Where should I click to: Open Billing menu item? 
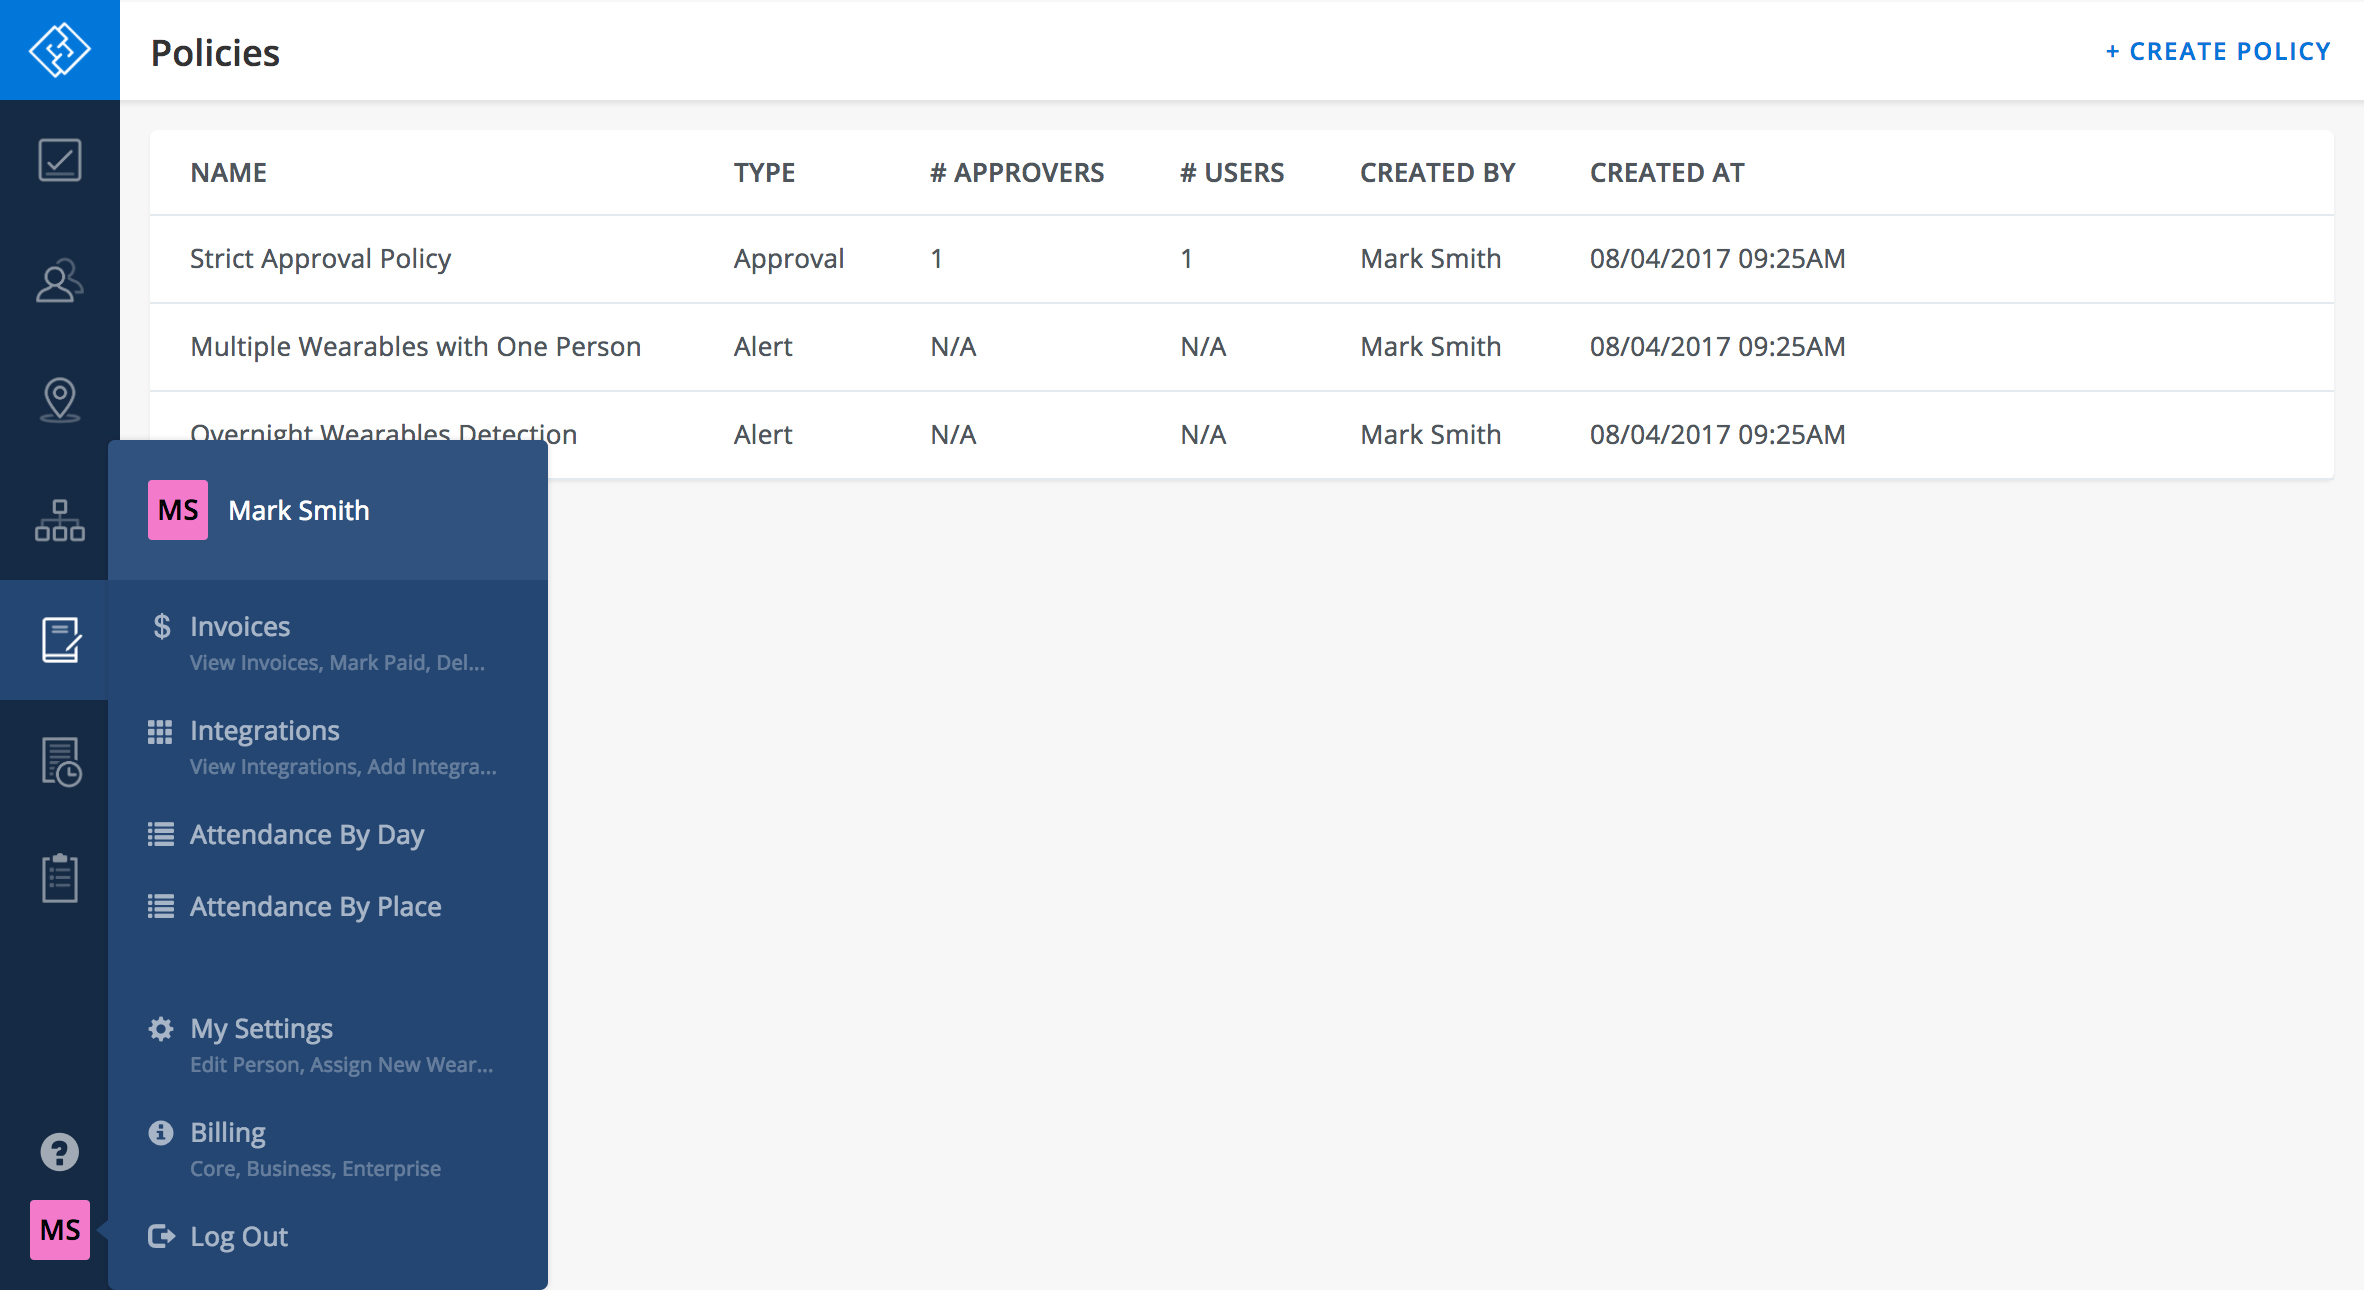pyautogui.click(x=228, y=1133)
